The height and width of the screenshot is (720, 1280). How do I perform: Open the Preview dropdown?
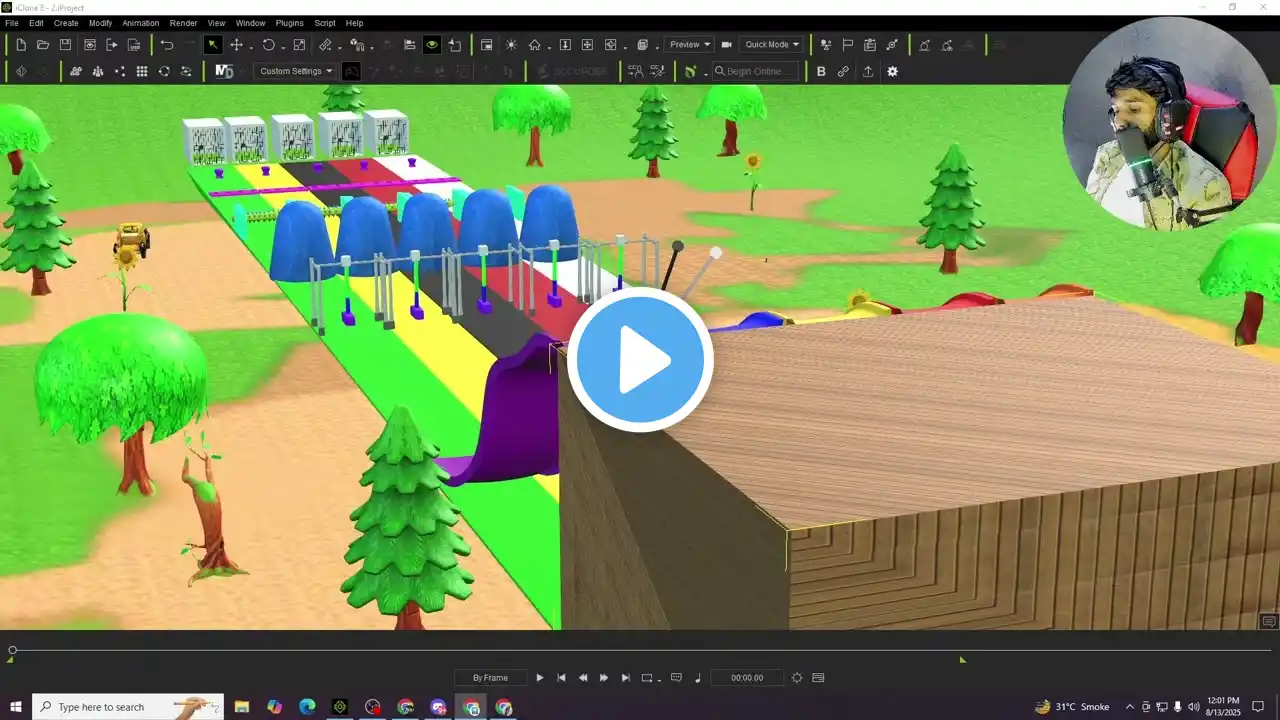[x=690, y=45]
